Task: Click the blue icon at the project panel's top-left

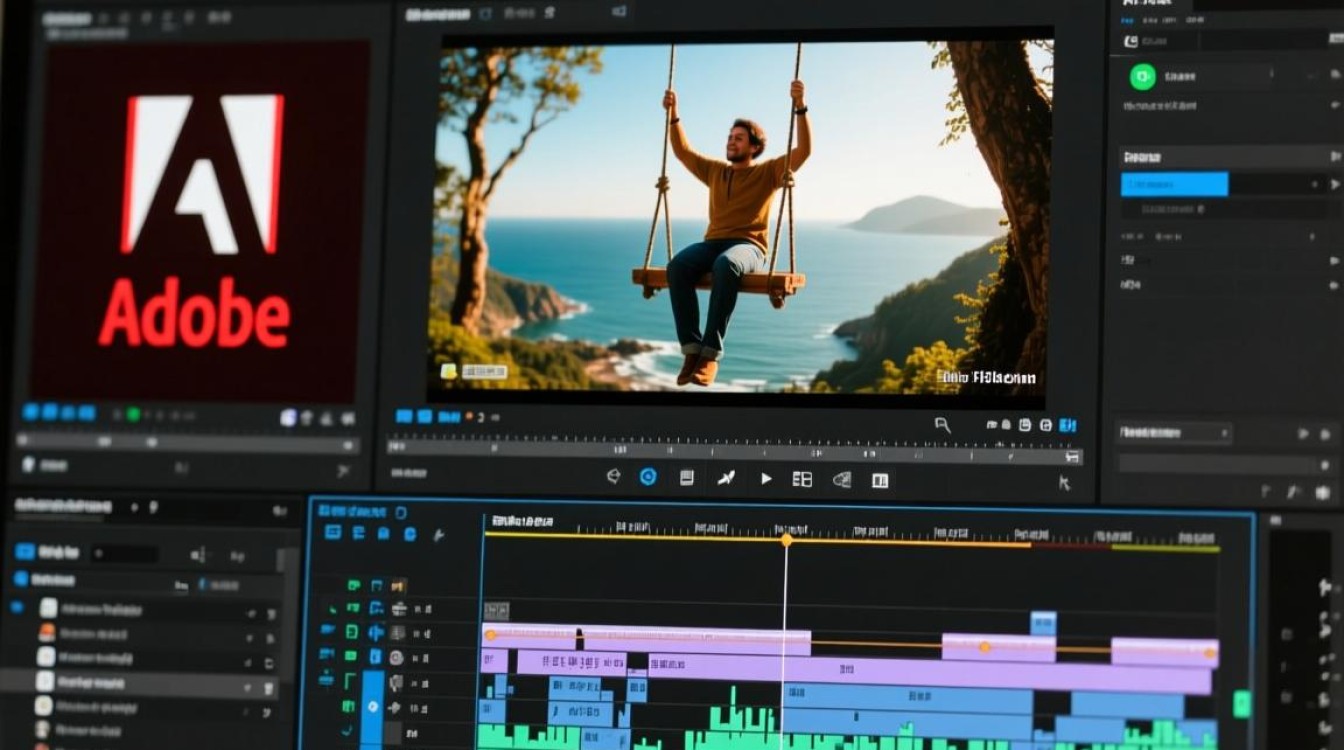Action: click(x=25, y=552)
